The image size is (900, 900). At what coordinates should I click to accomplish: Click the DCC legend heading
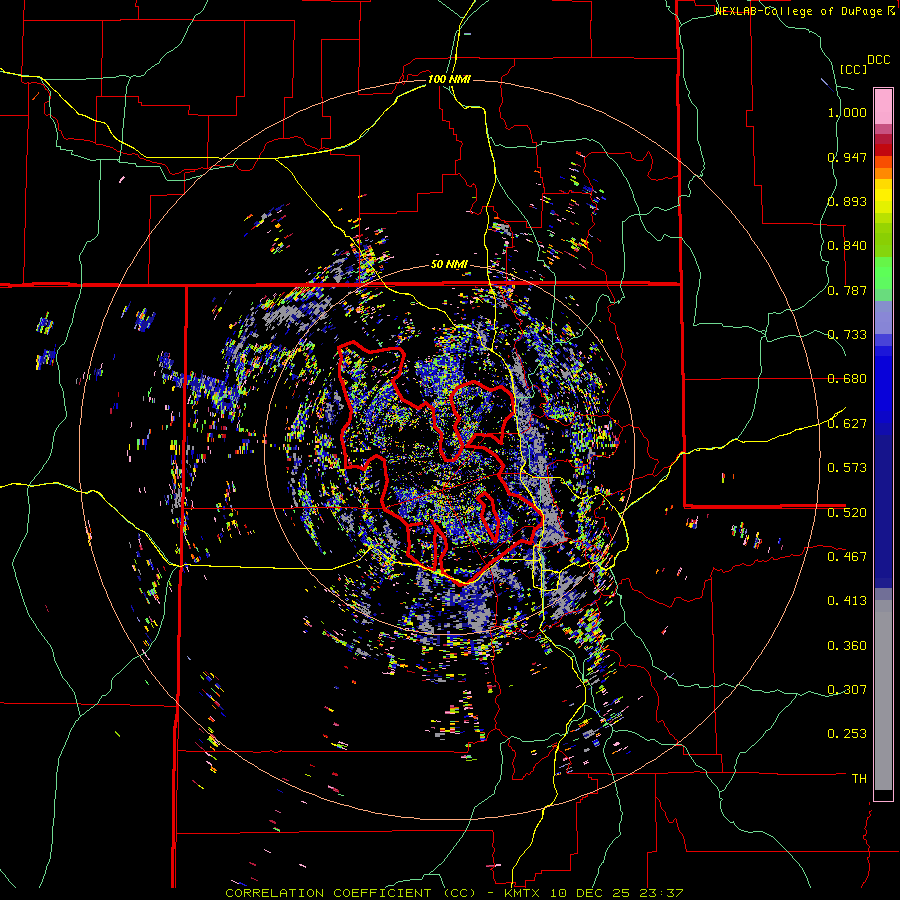[878, 60]
